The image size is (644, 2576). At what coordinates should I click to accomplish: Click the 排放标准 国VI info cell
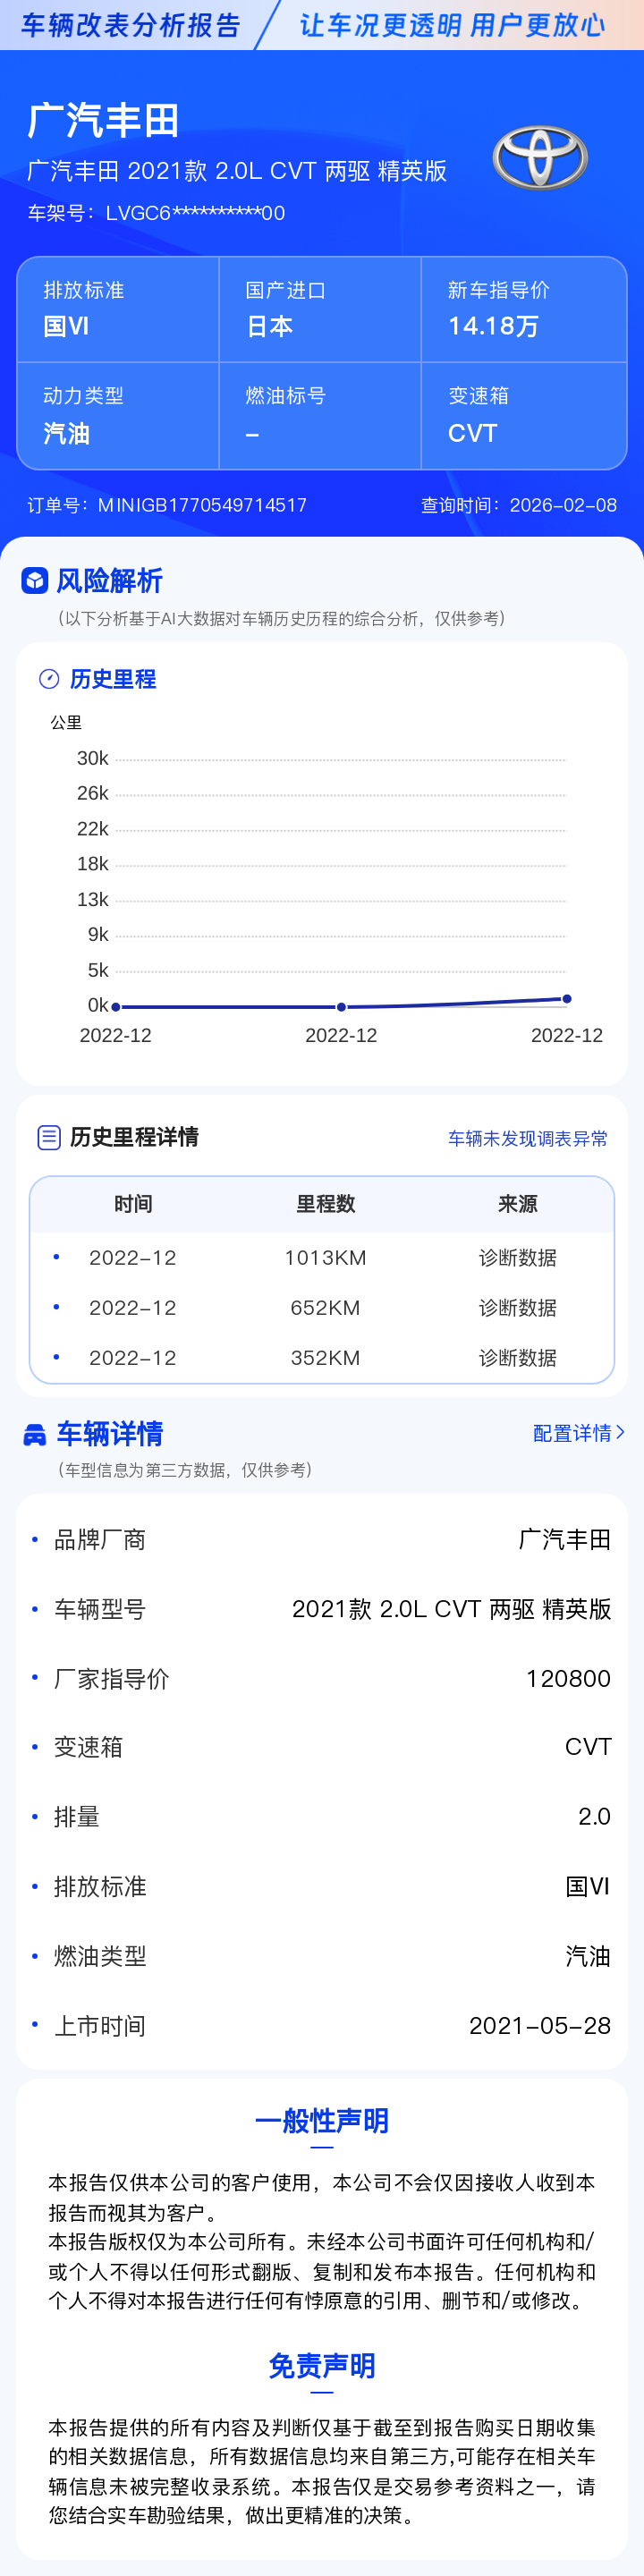[x=118, y=310]
